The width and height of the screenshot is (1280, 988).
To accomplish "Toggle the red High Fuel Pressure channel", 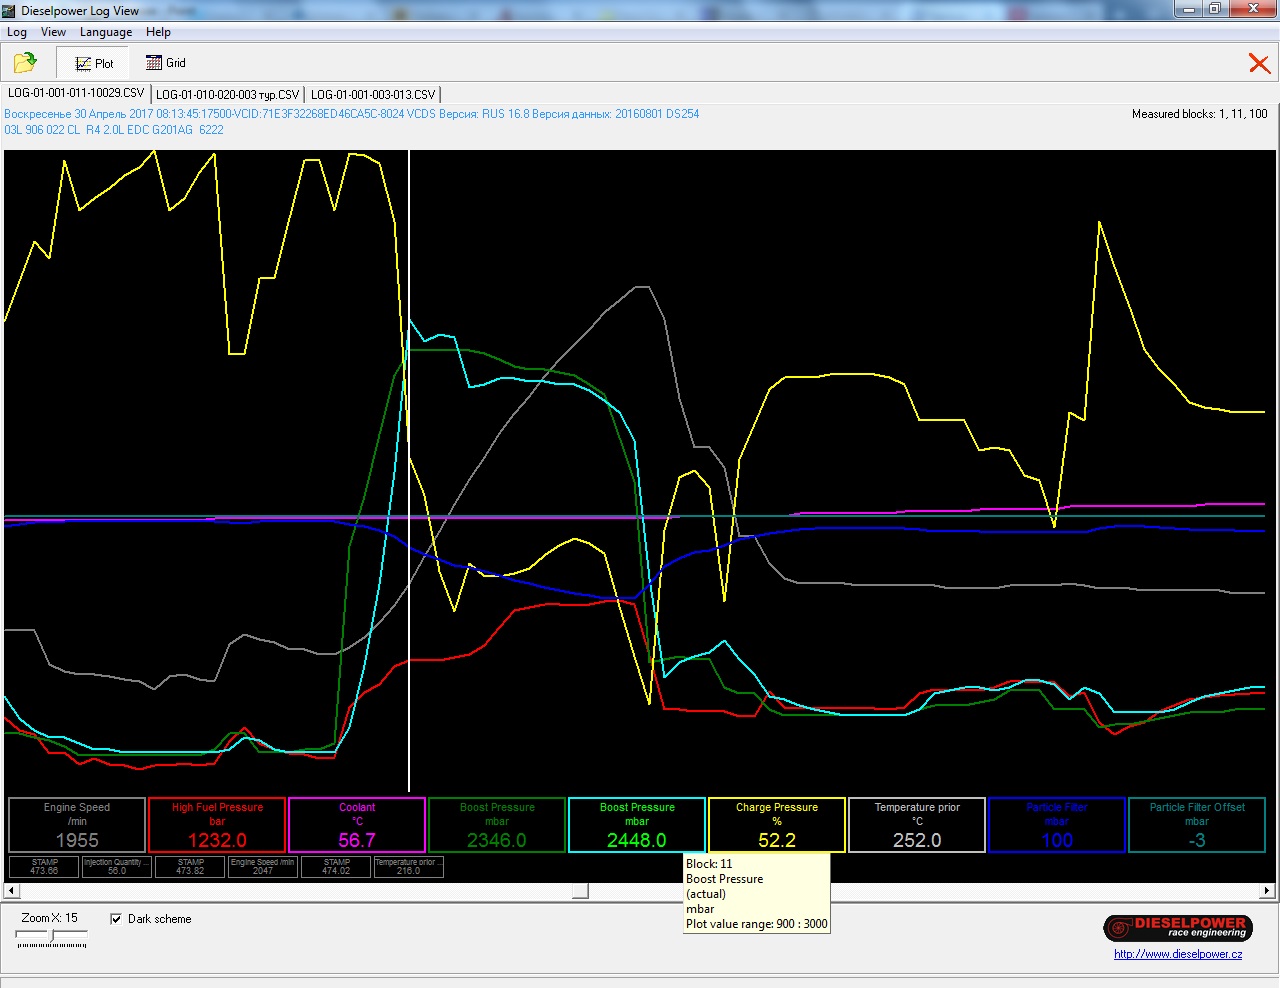I will pyautogui.click(x=217, y=825).
